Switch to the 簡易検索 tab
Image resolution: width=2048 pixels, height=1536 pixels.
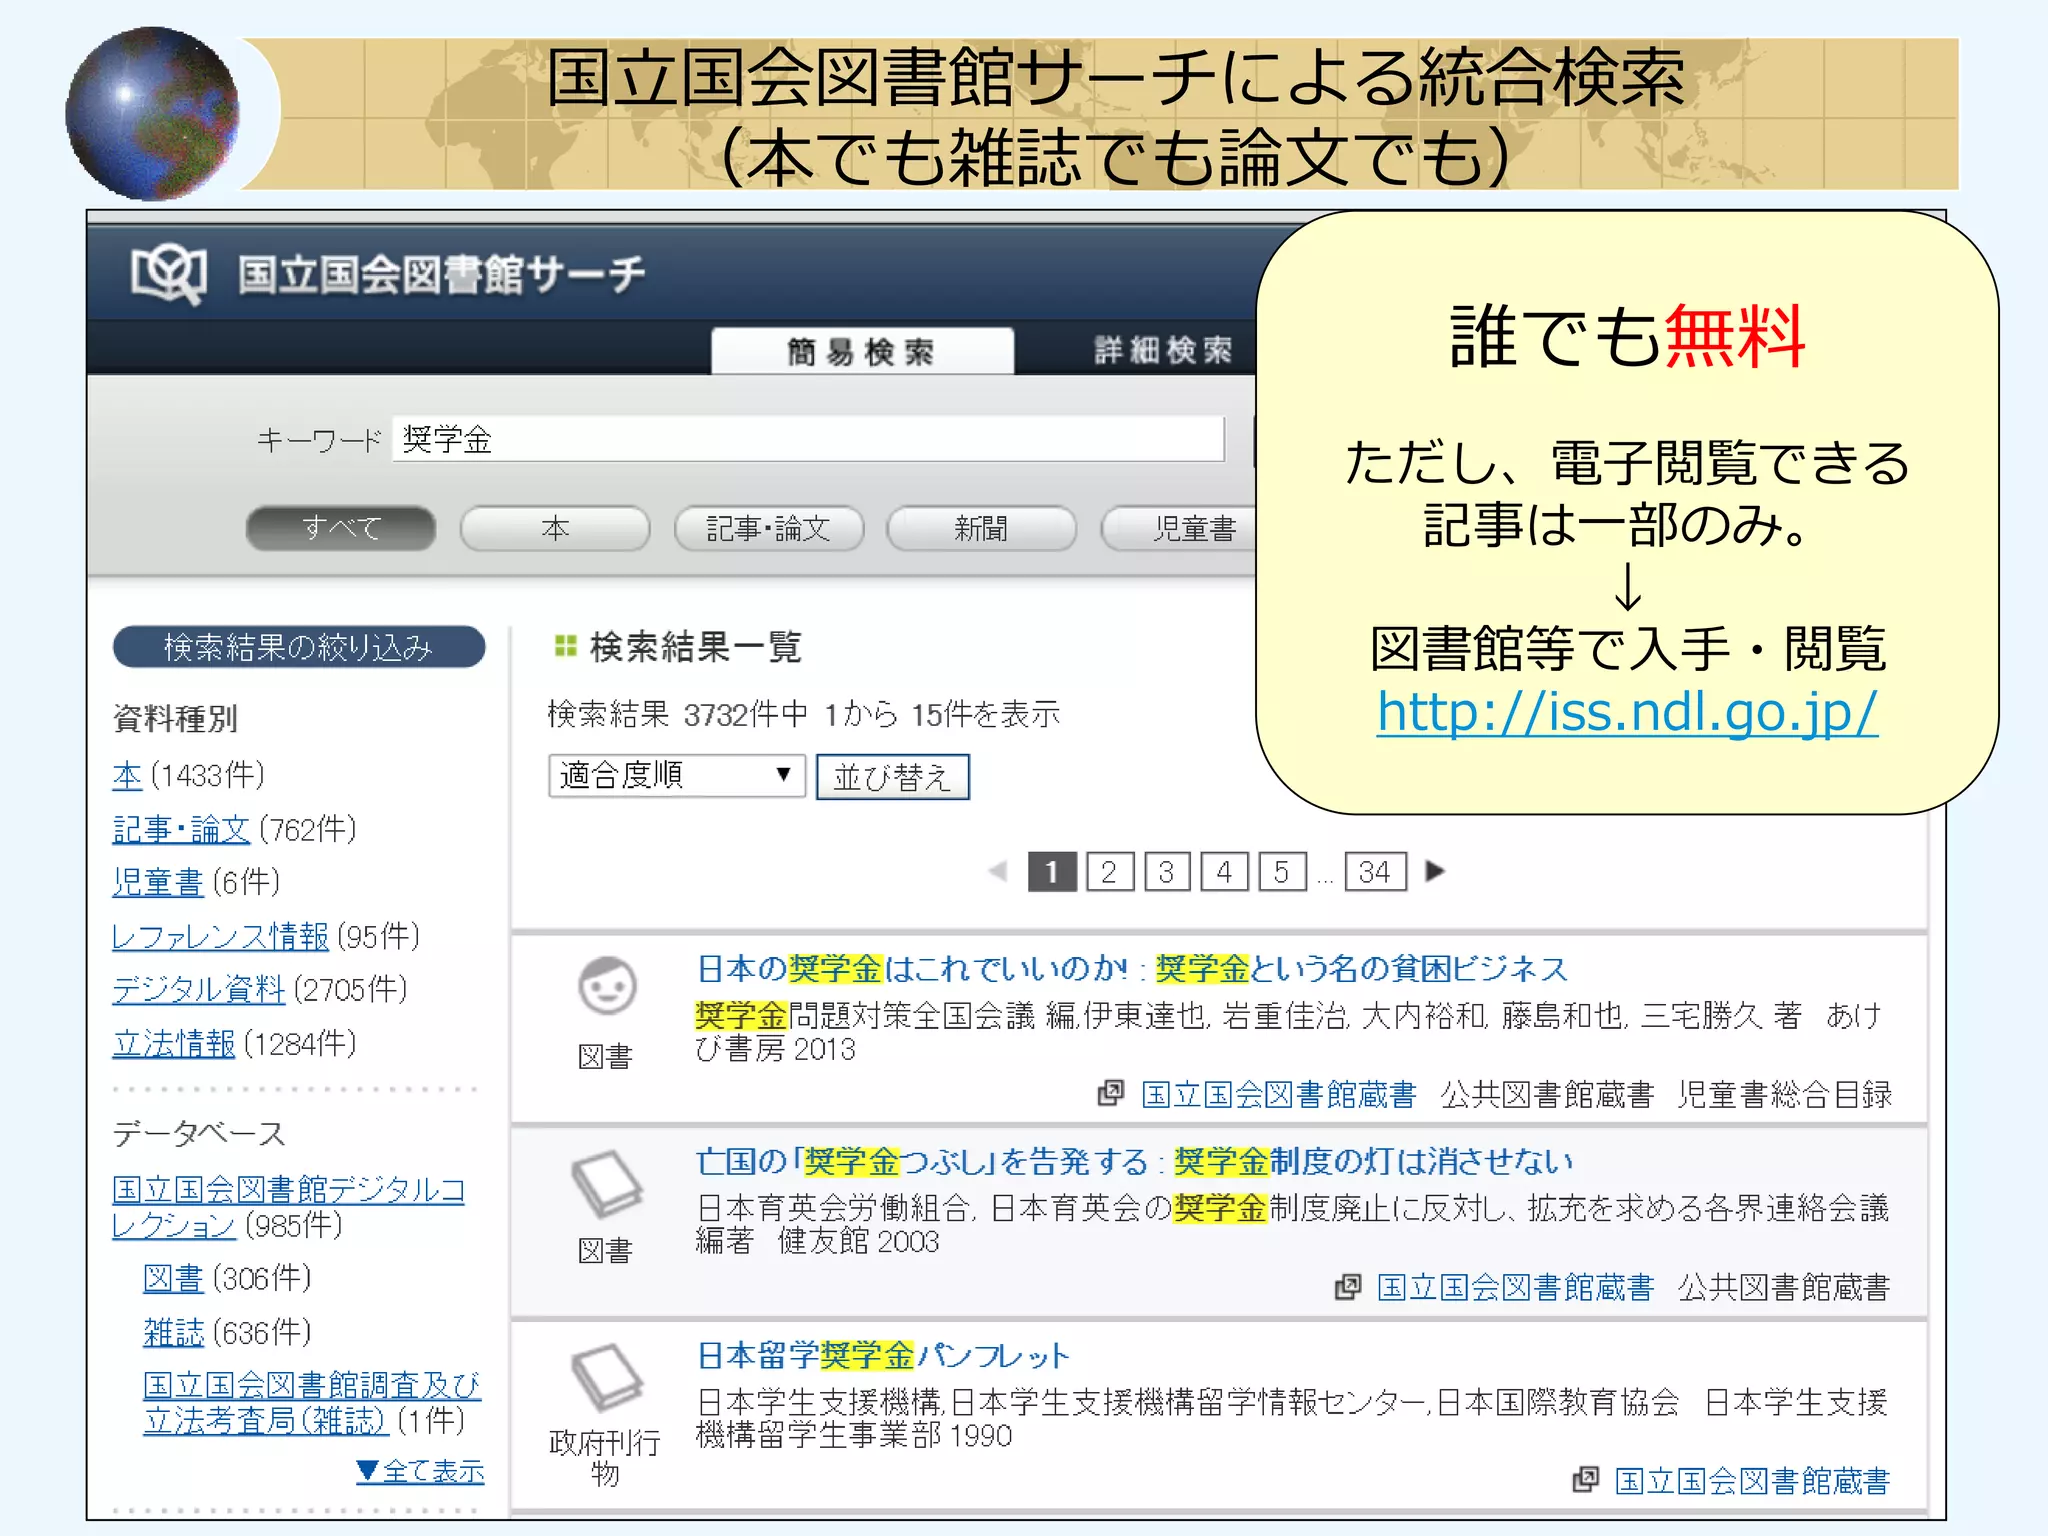click(862, 351)
